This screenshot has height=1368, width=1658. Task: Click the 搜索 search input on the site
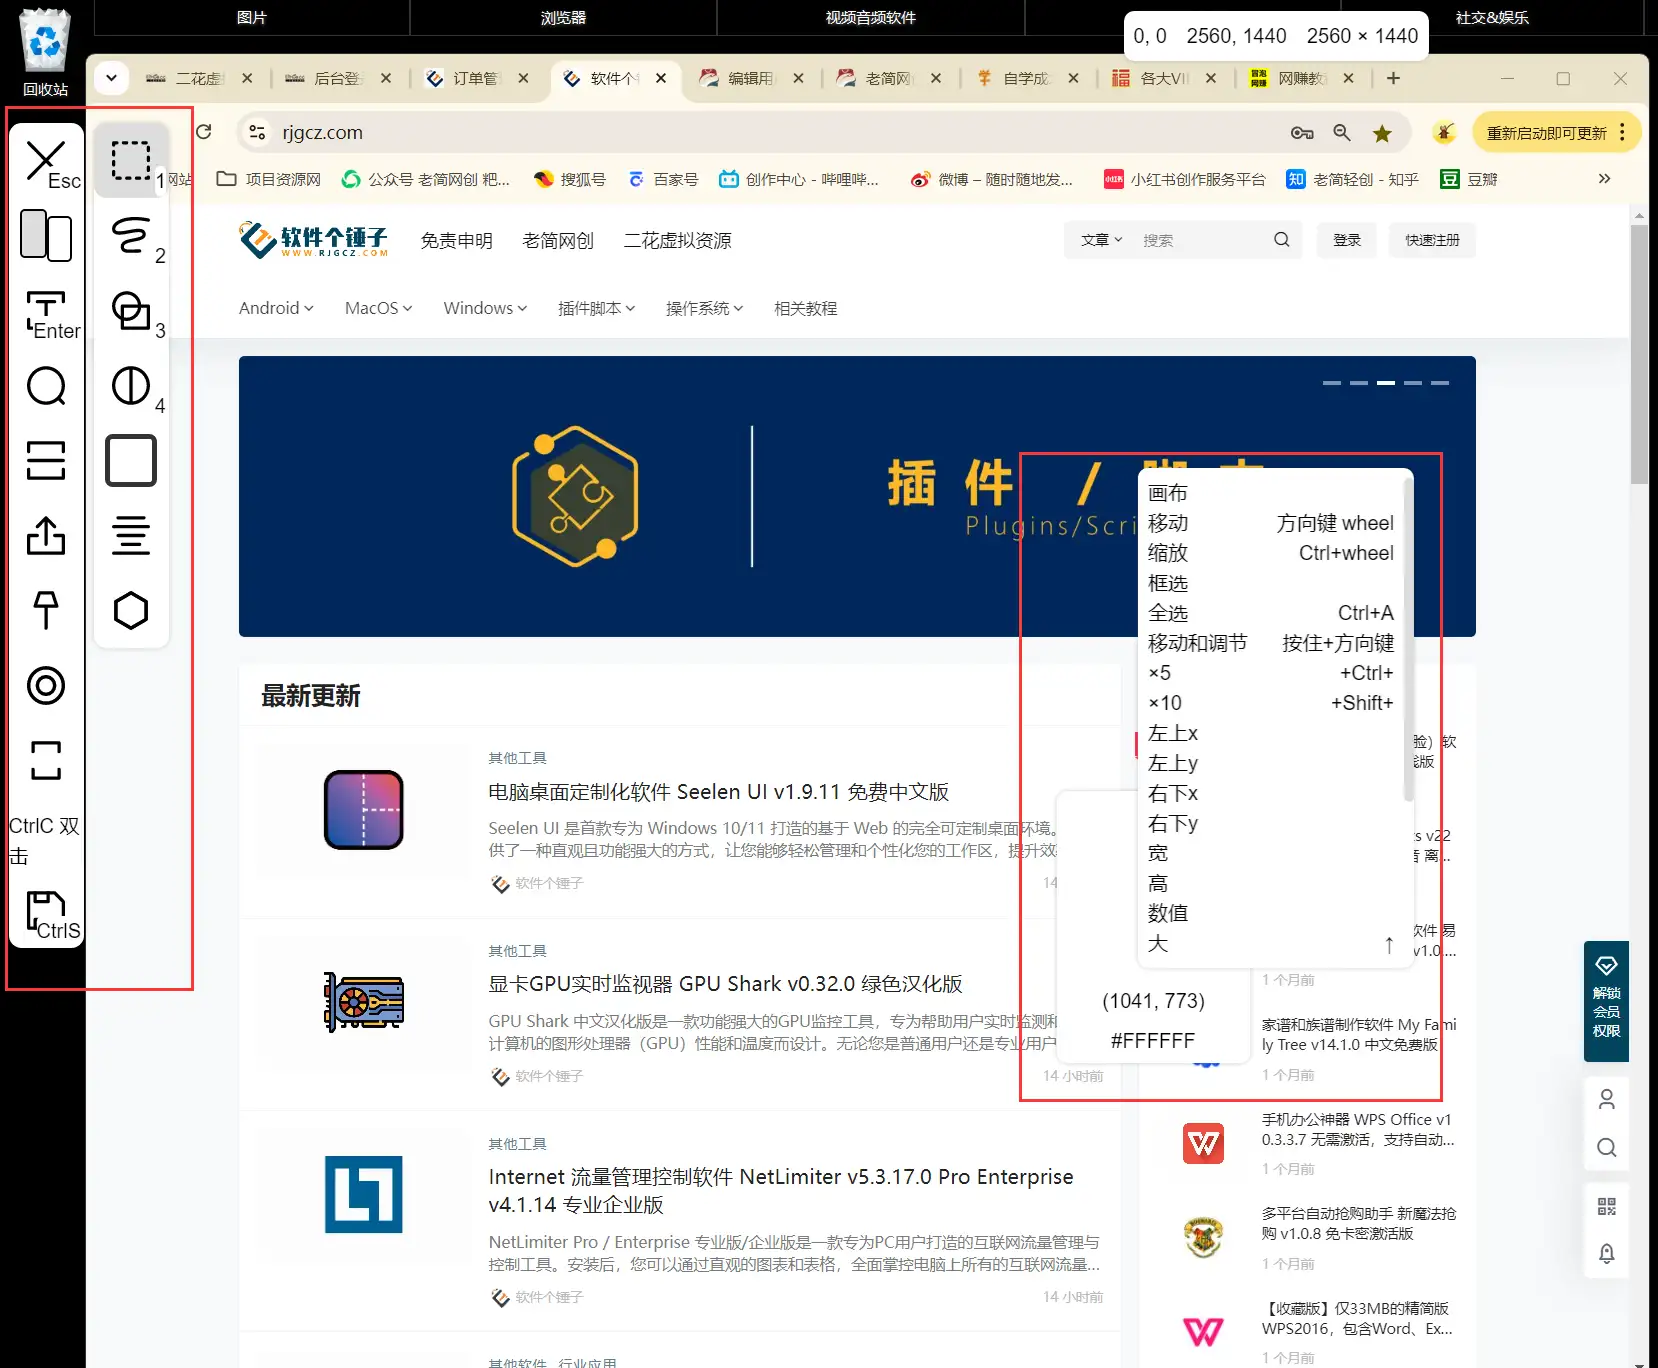point(1200,240)
